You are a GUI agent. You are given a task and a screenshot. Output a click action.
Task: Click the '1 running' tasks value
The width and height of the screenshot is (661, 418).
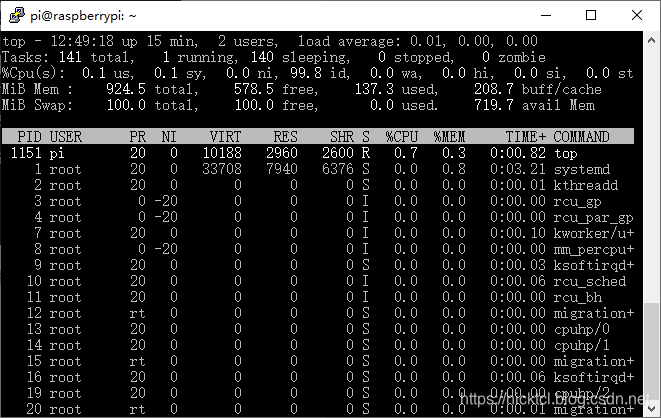[x=200, y=57]
